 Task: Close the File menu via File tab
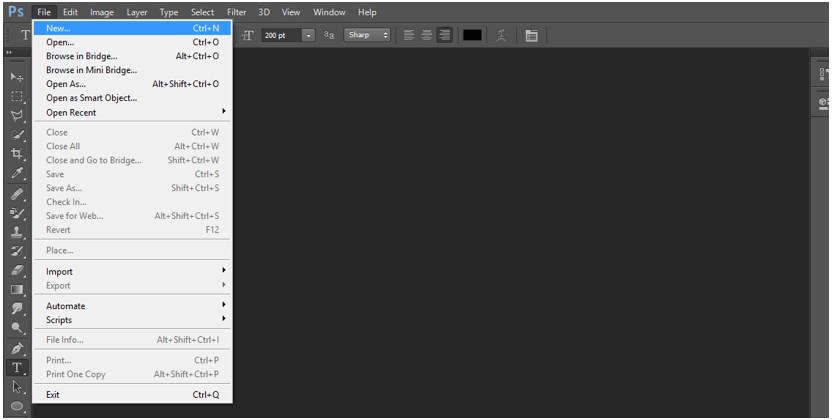pos(44,12)
